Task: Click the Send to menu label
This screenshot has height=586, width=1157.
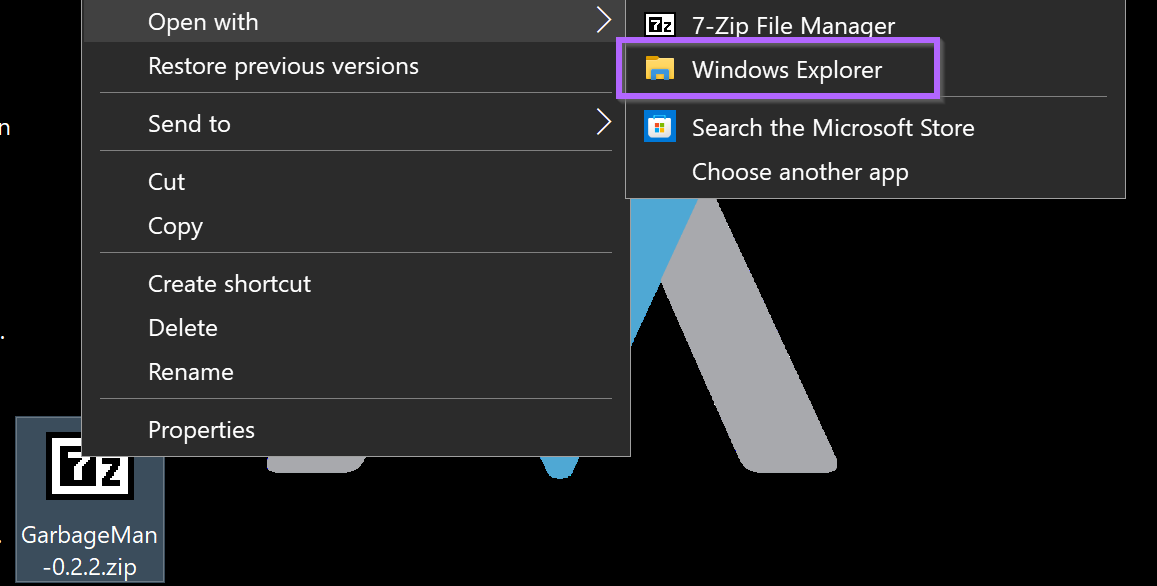Action: pyautogui.click(x=189, y=124)
